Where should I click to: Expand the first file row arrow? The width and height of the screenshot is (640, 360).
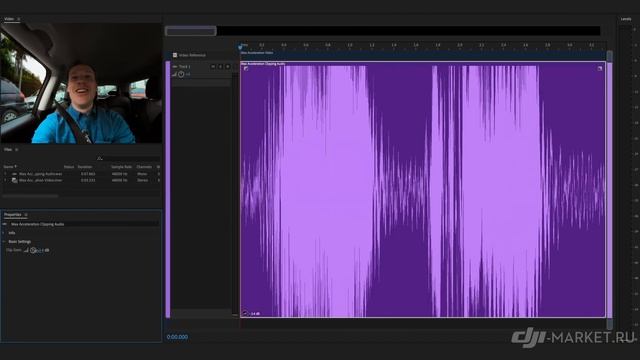click(x=5, y=174)
